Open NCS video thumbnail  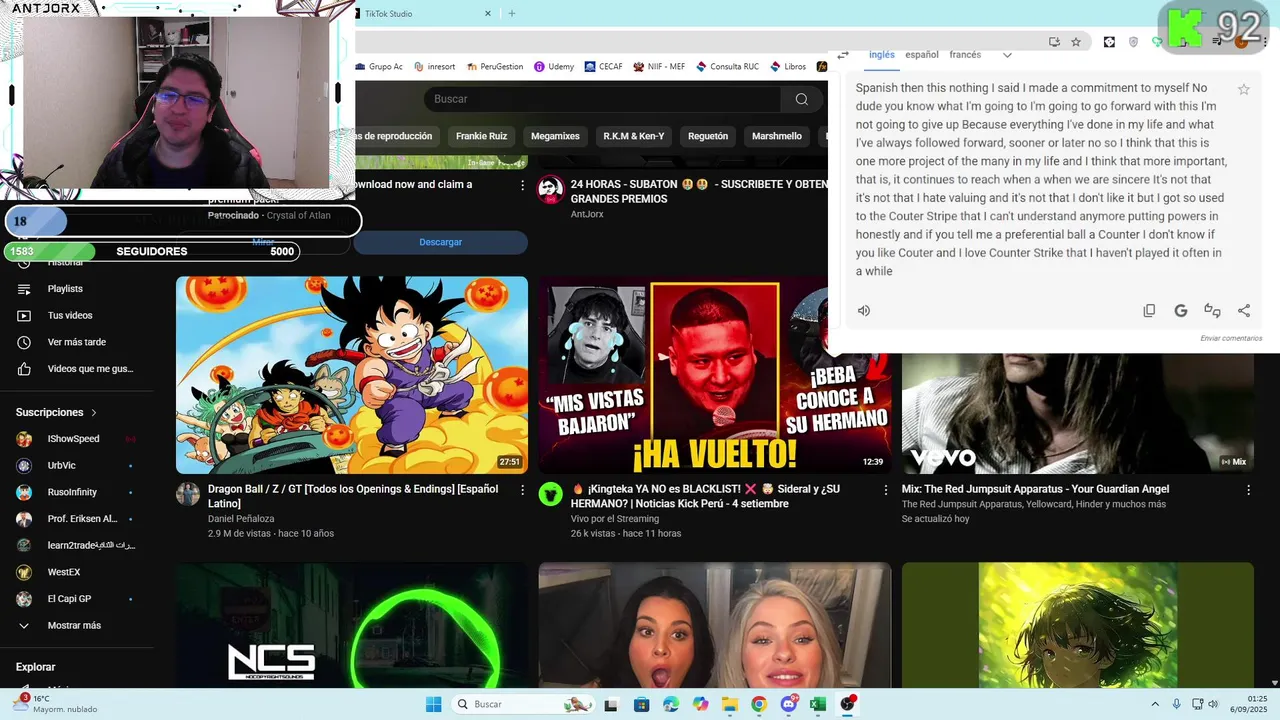(352, 625)
